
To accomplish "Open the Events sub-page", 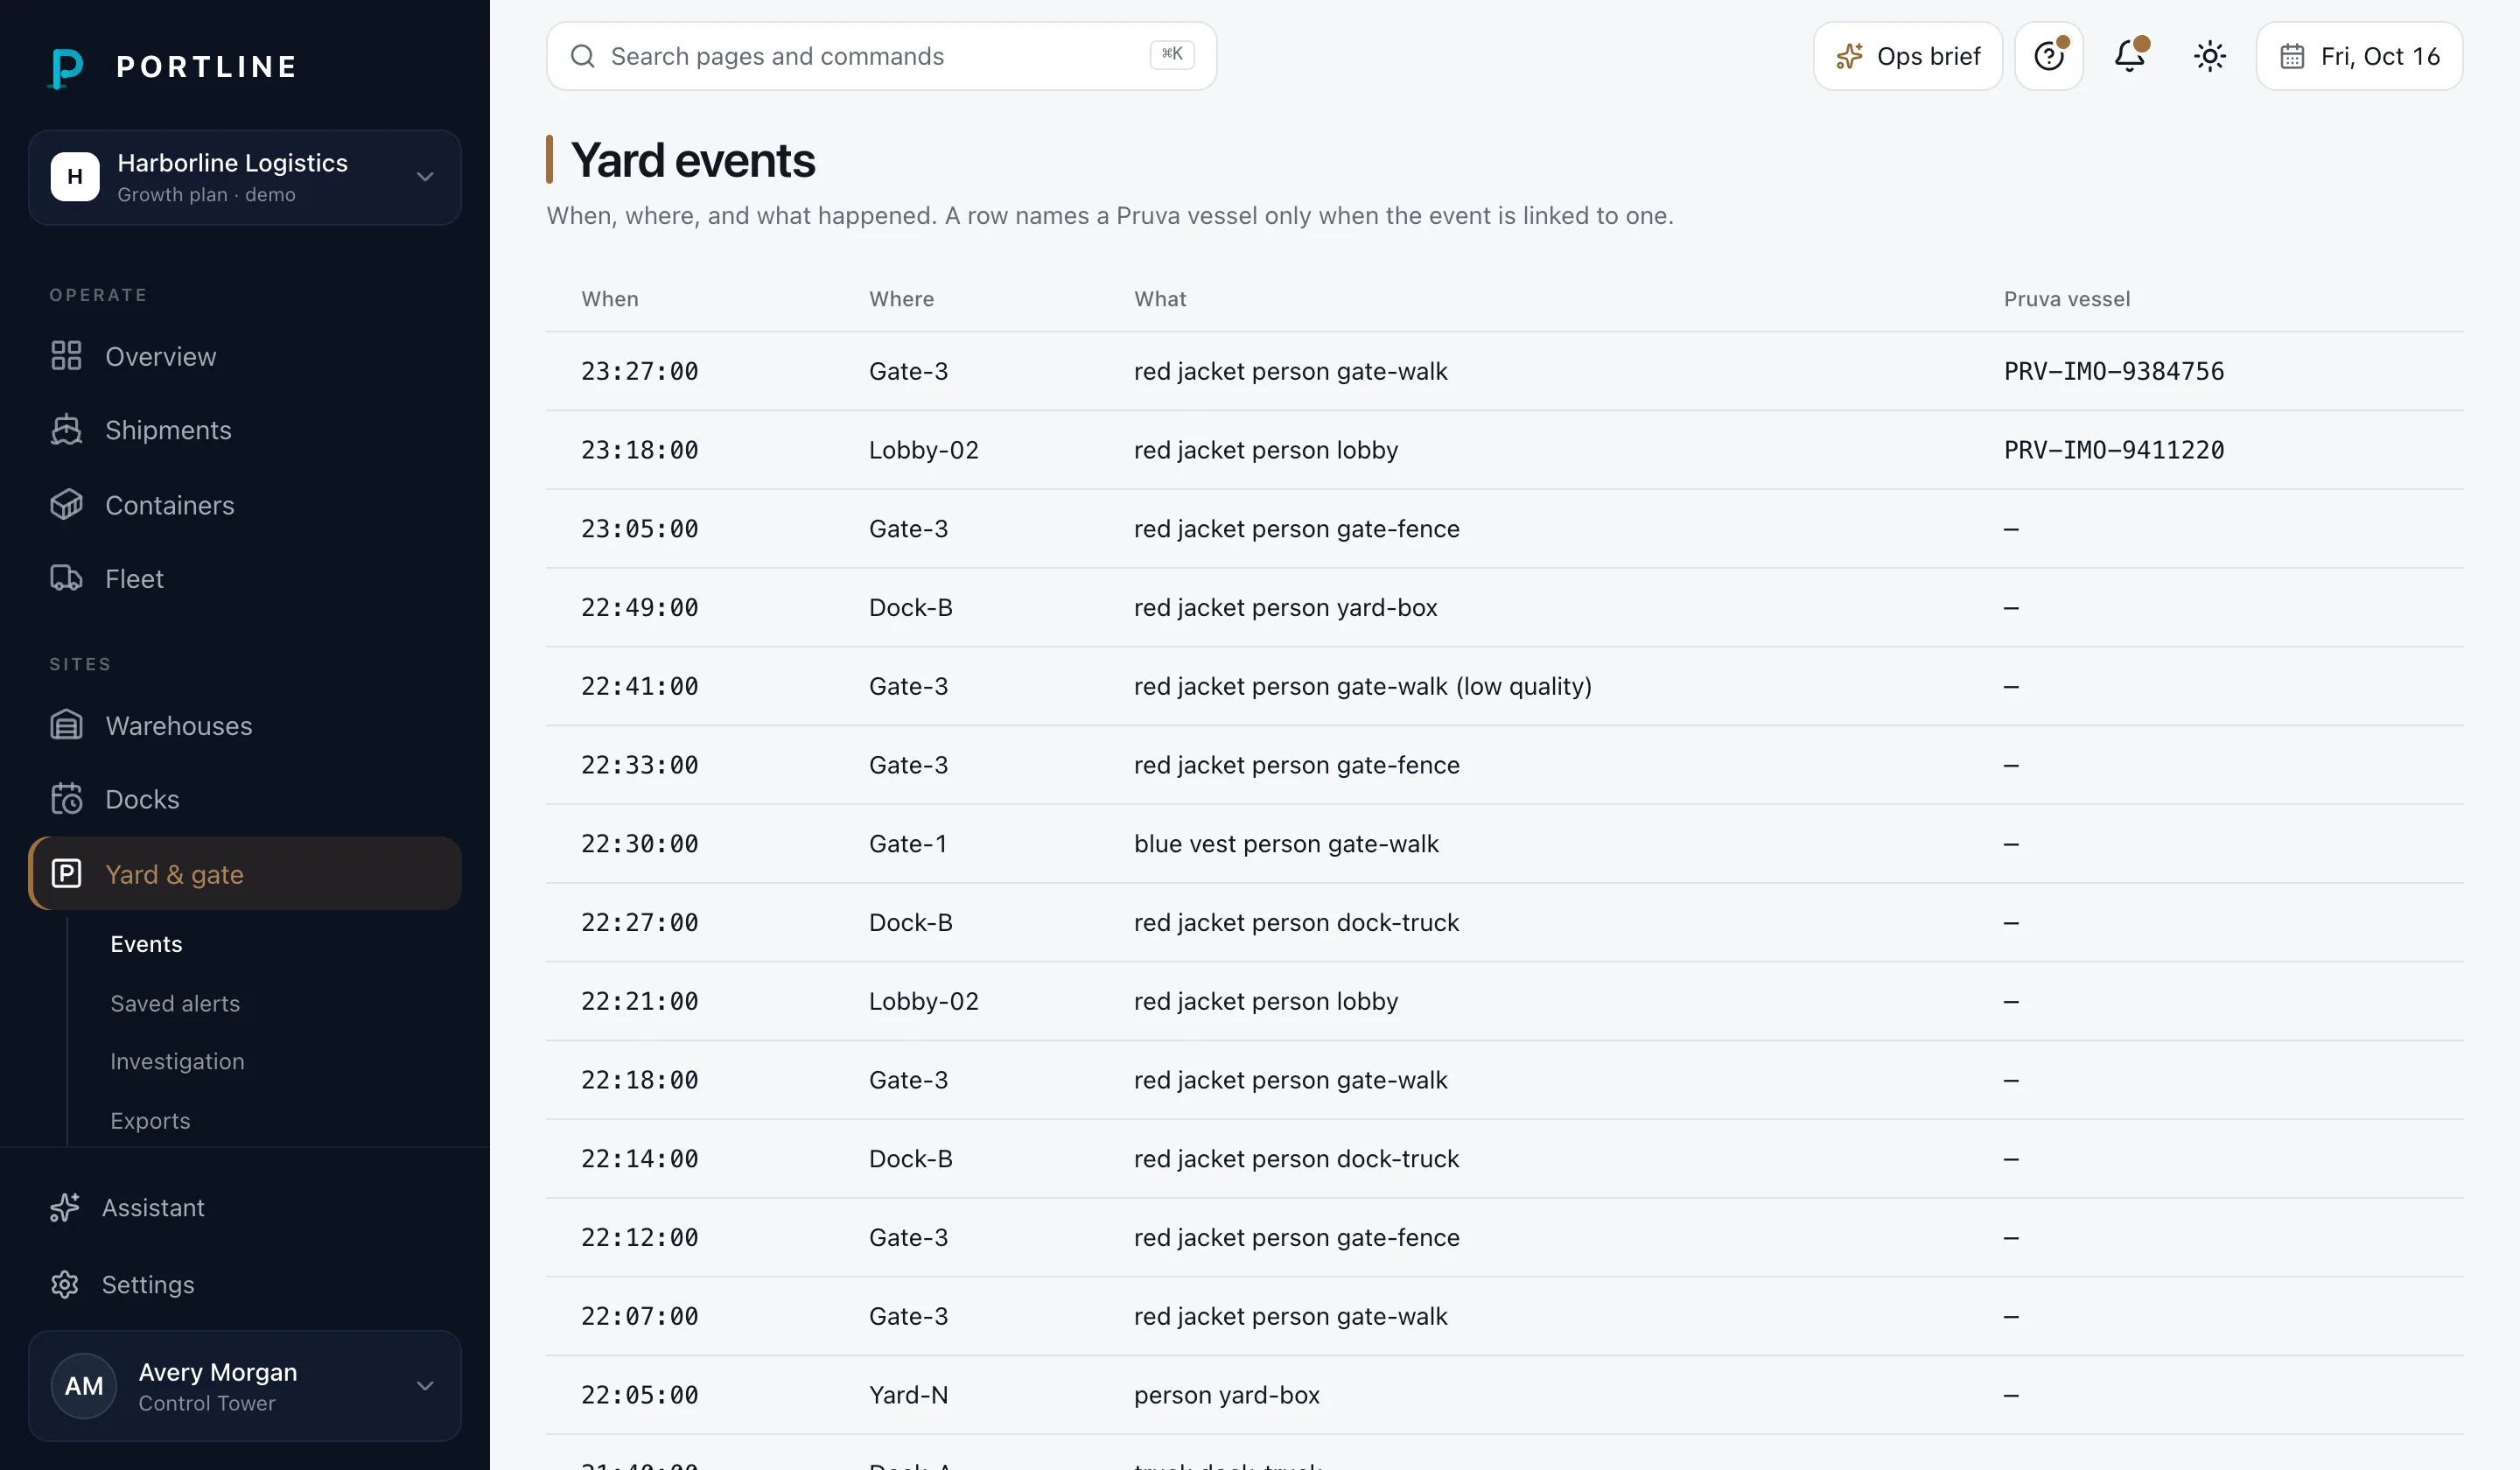I will pos(146,944).
